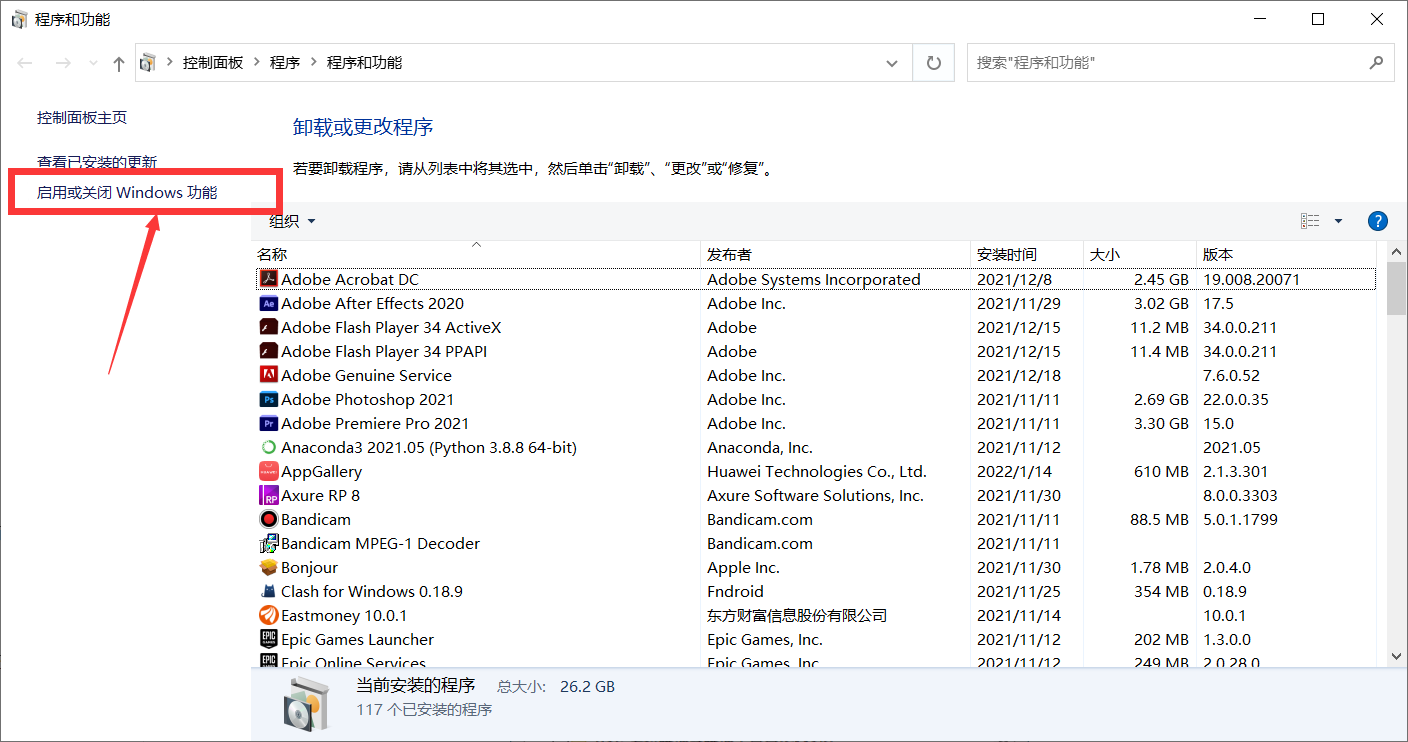Click publisher Huawei Technologies Co., Ltd.
This screenshot has width=1408, height=742.
pyautogui.click(x=817, y=471)
